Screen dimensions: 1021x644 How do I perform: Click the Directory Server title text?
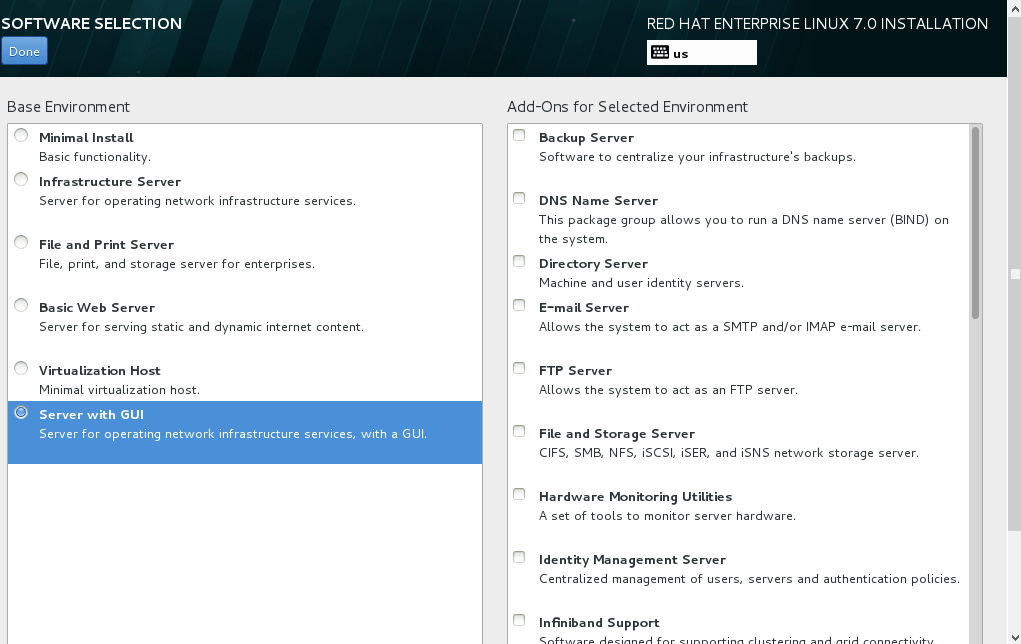click(x=593, y=264)
